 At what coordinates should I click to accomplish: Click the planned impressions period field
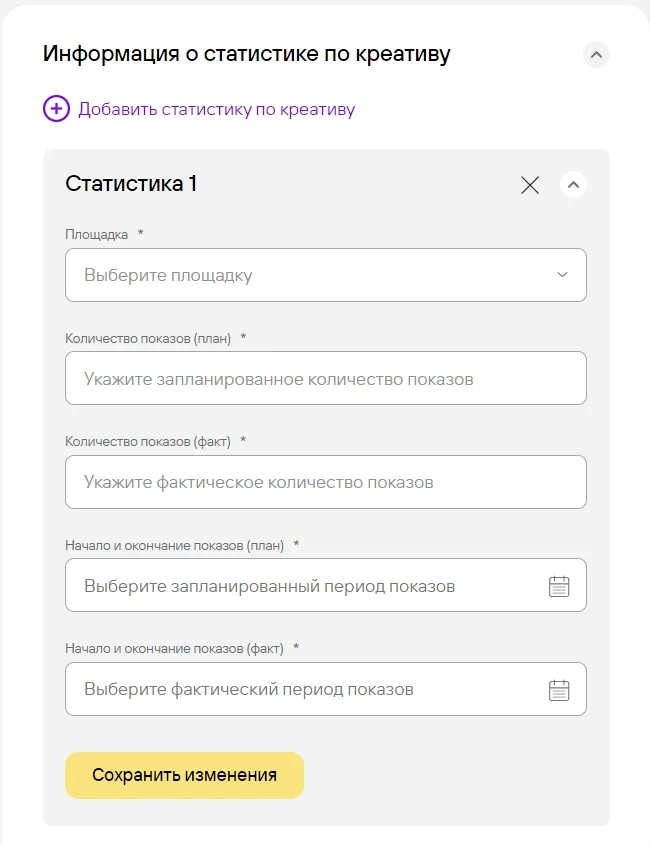click(x=300, y=586)
